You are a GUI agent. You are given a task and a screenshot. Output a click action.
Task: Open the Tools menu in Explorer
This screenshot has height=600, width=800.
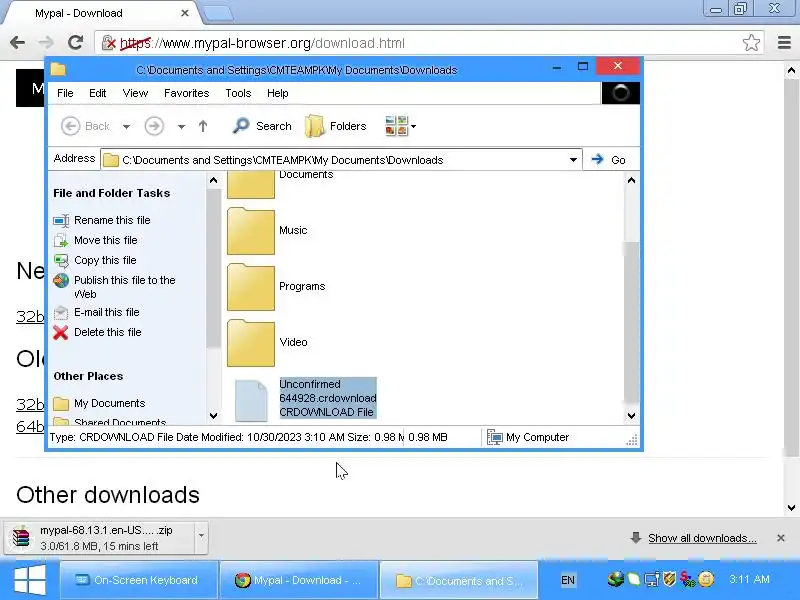pos(238,93)
